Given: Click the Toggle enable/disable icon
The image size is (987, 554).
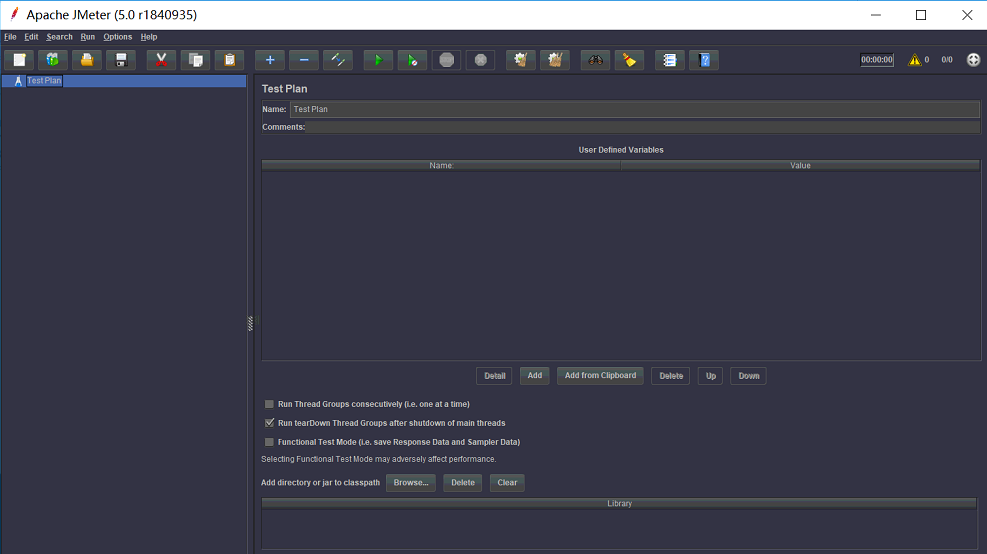Looking at the screenshot, I should tap(338, 60).
